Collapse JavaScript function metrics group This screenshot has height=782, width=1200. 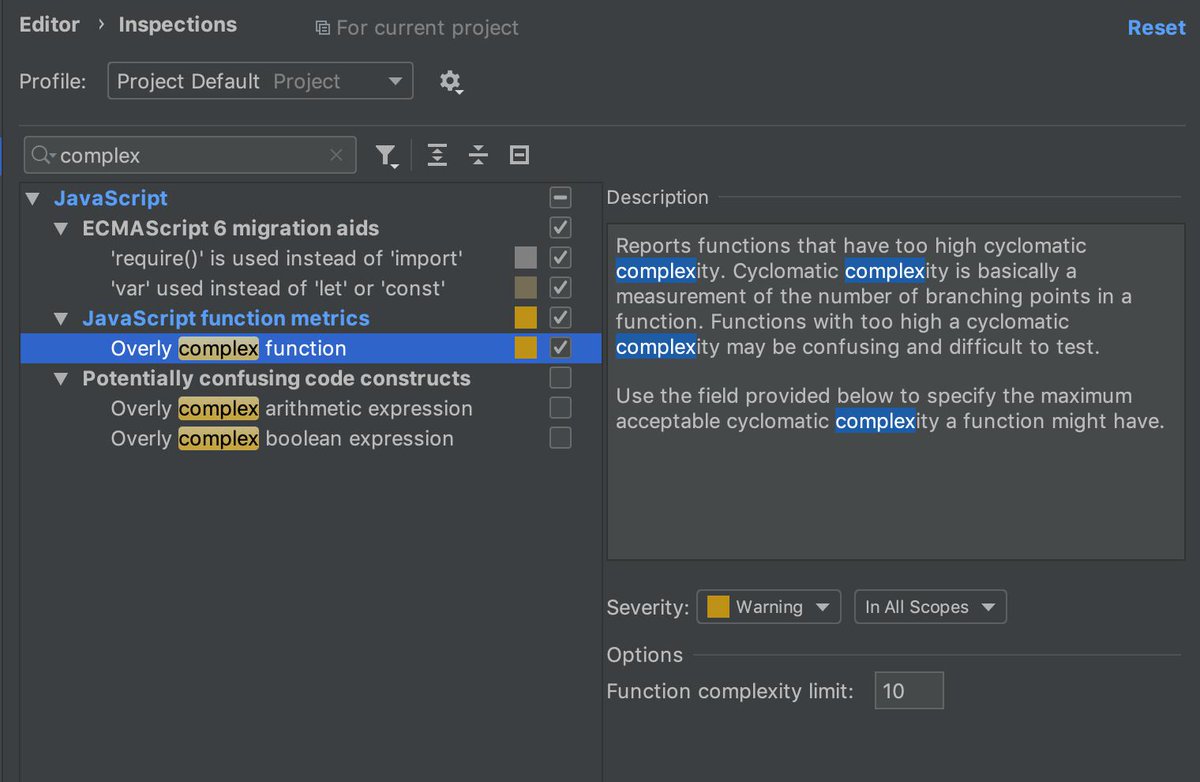pyautogui.click(x=62, y=318)
